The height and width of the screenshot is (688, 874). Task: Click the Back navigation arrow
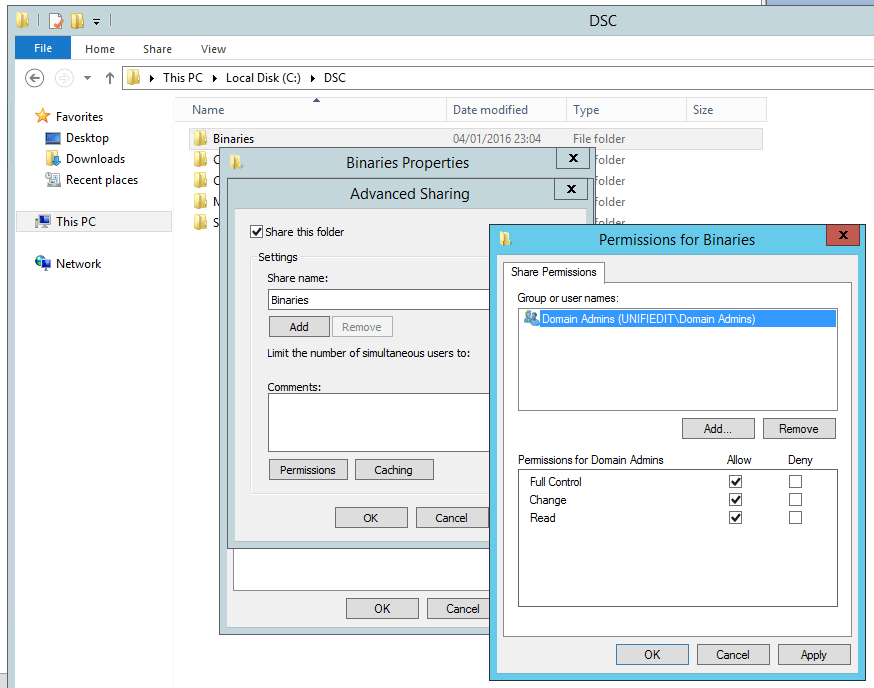coord(34,78)
